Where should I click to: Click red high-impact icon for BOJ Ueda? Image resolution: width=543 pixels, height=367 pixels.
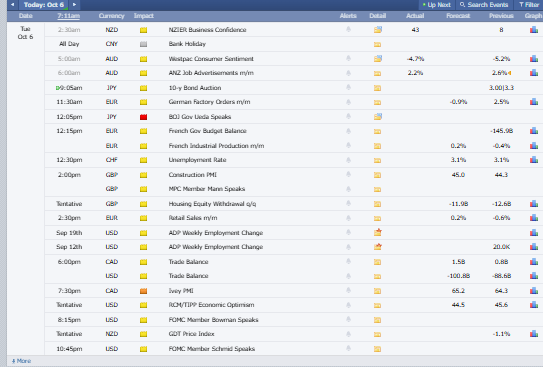click(x=143, y=117)
